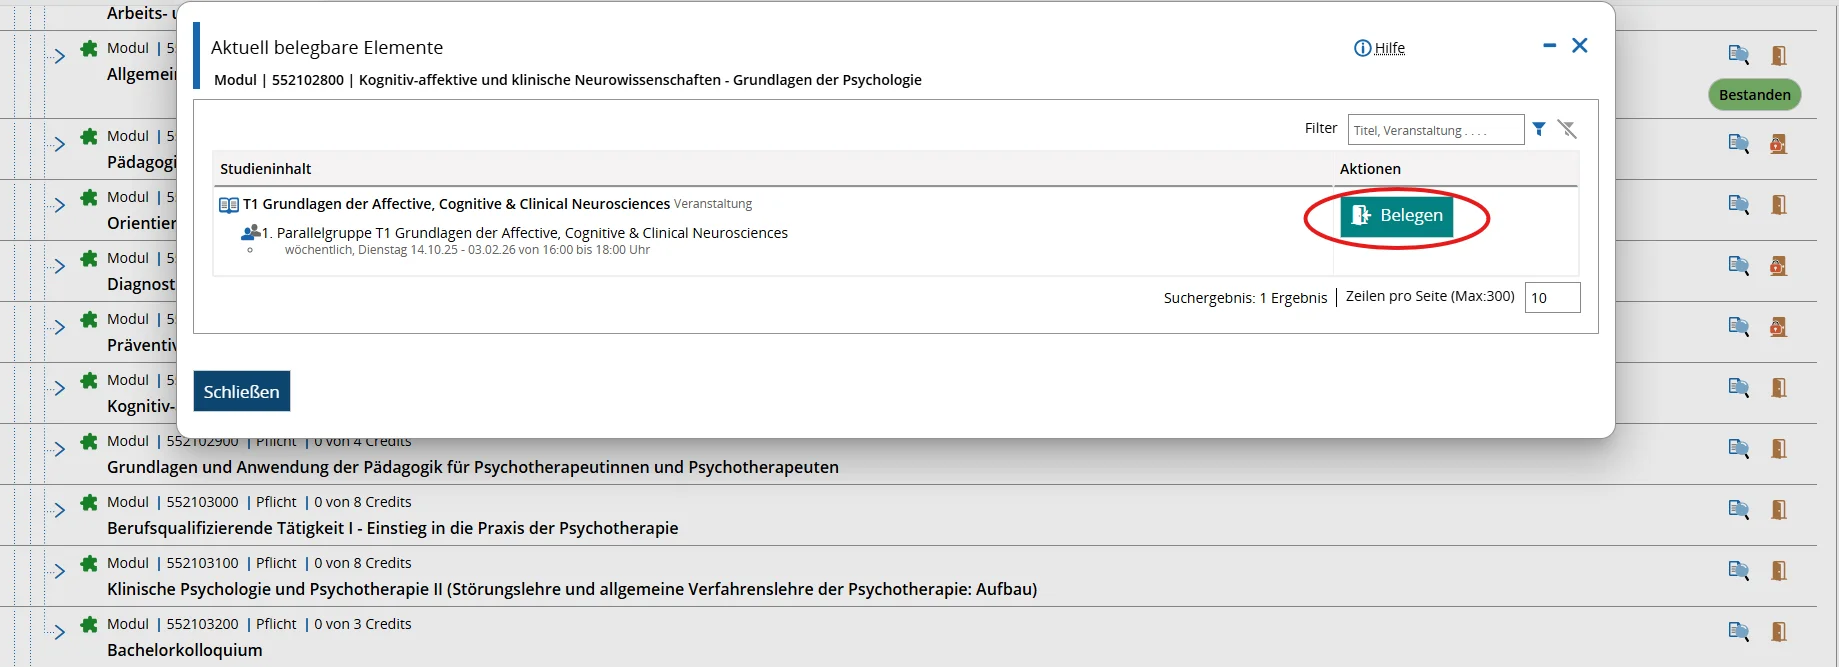Click the Parallelgruppe people group icon
This screenshot has width=1839, height=667.
tap(250, 233)
